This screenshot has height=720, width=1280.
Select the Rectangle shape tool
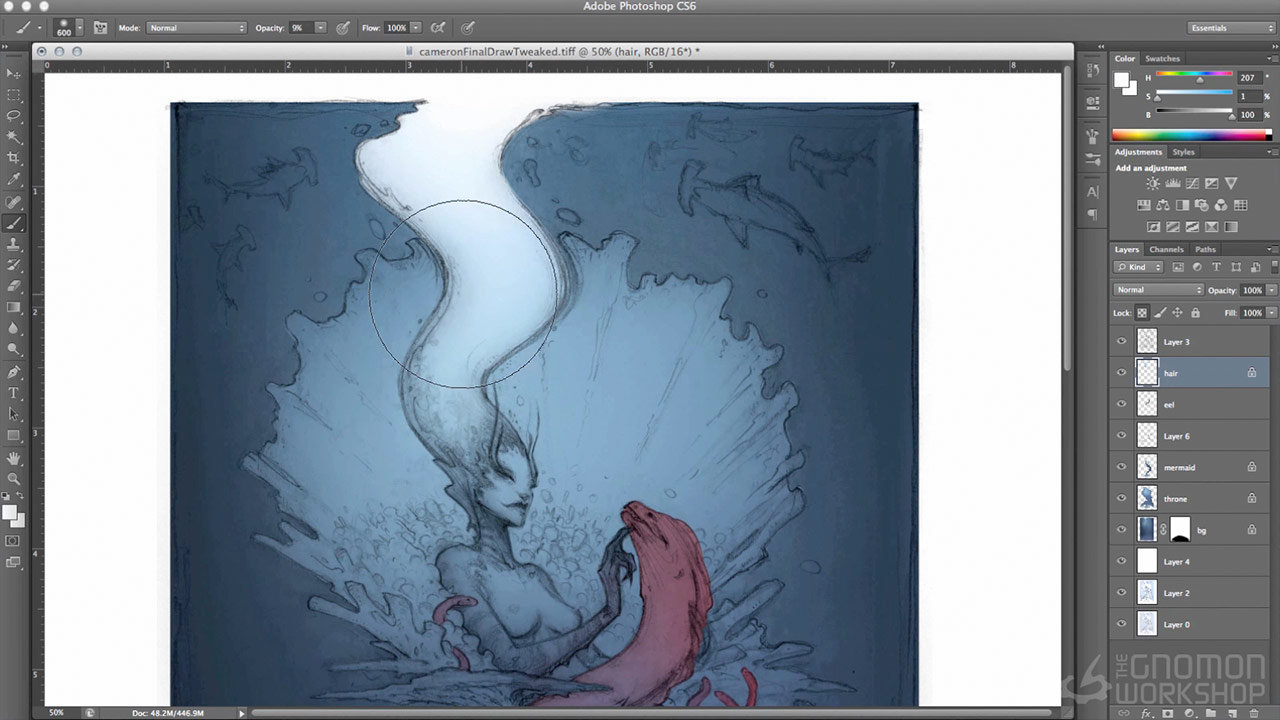(x=14, y=435)
